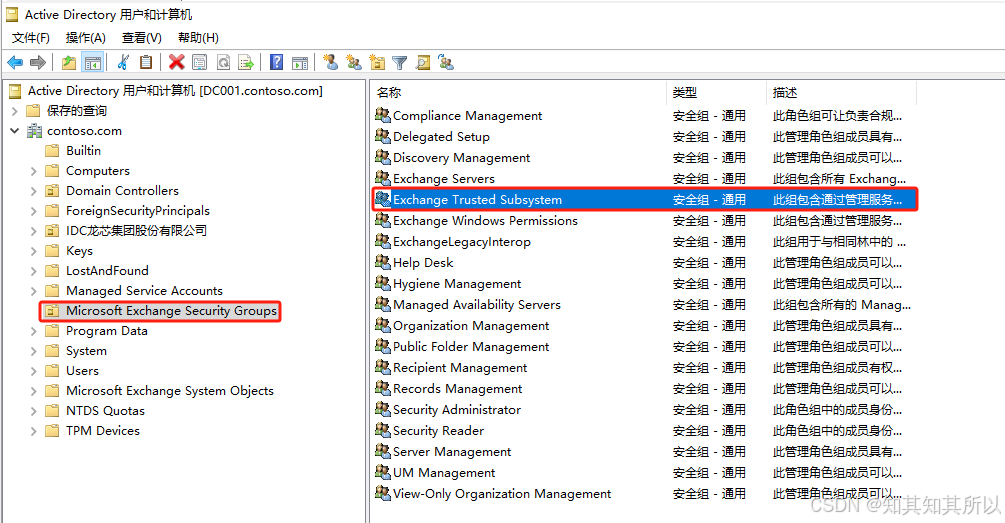Image resolution: width=1005 pixels, height=523 pixels.
Task: Click domain icon next to contoso.com
Action: pos(34,131)
